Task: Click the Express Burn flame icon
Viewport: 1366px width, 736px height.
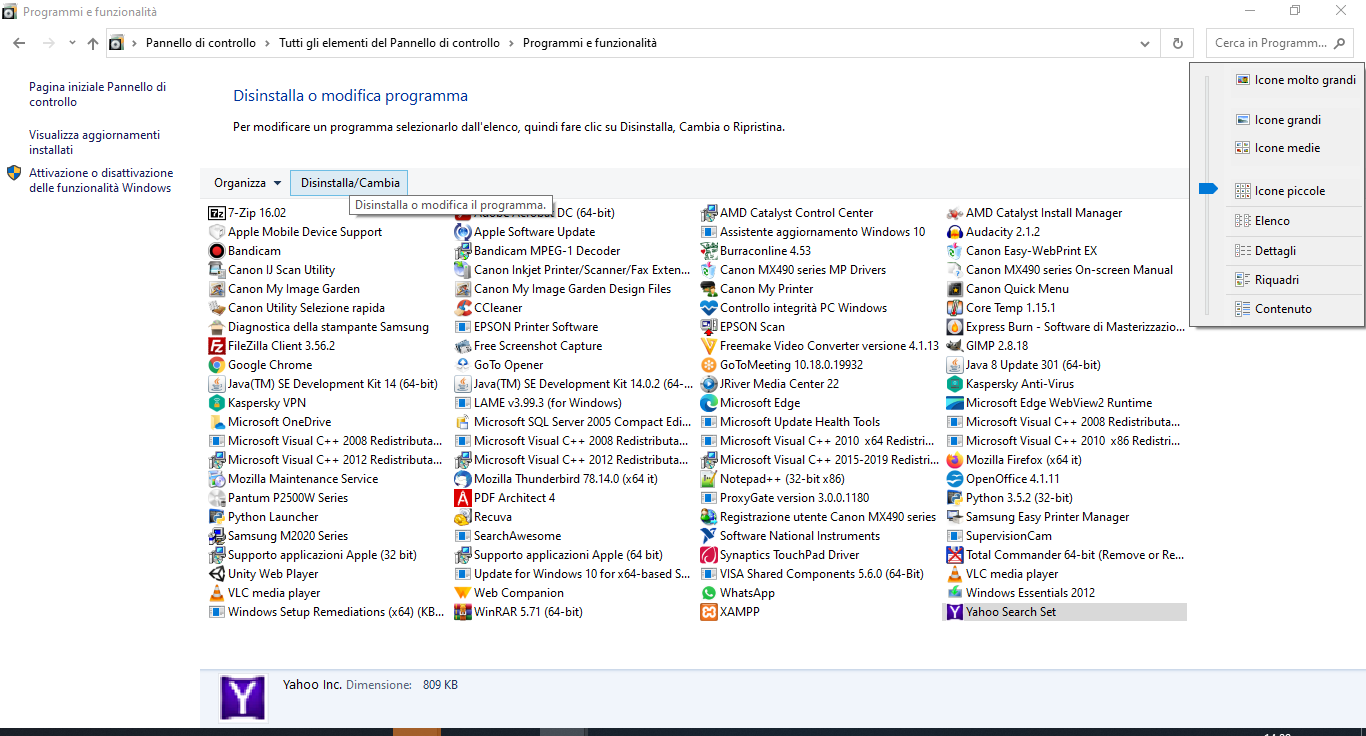Action: 955,327
